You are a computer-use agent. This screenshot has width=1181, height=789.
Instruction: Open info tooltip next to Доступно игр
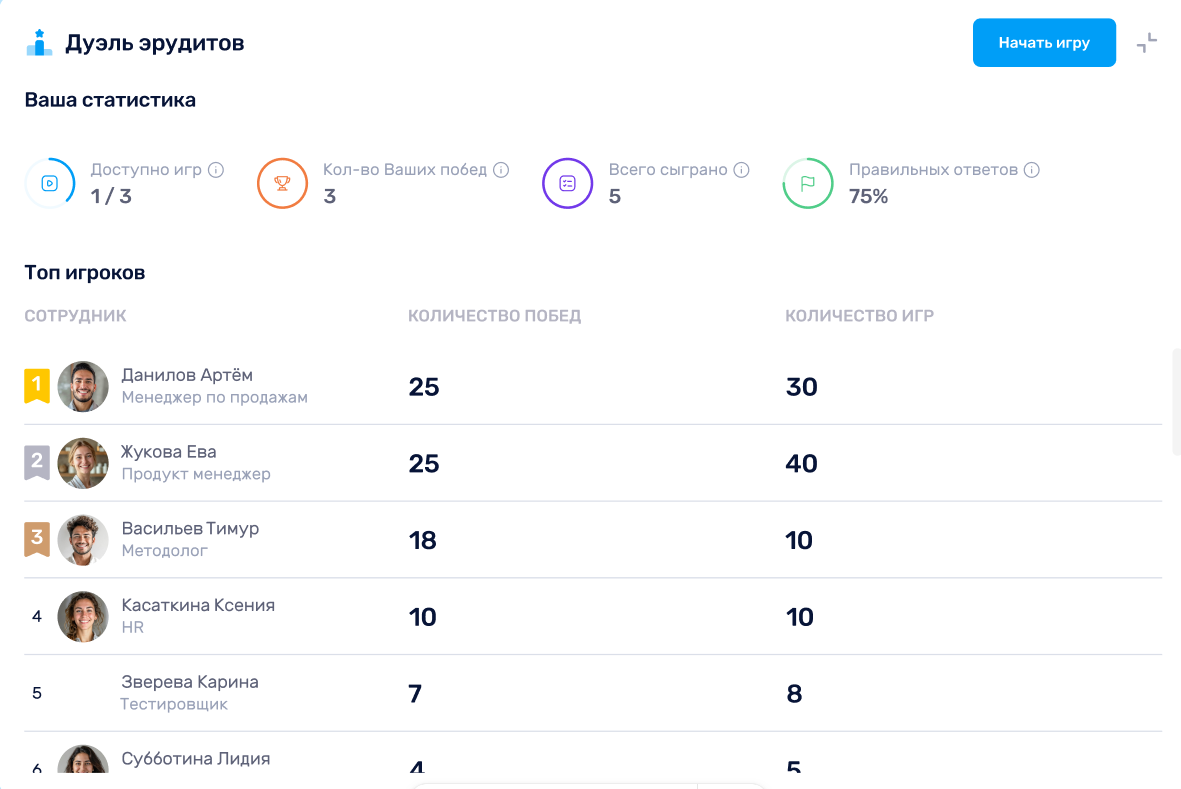pos(216,170)
